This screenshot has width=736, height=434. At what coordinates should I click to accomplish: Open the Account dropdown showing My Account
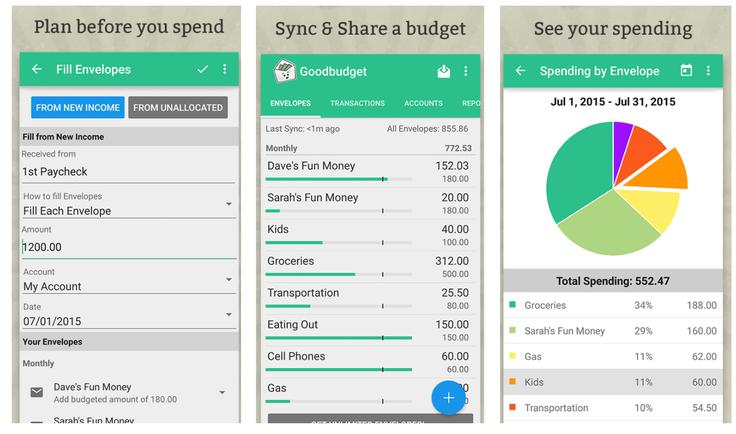[128, 280]
